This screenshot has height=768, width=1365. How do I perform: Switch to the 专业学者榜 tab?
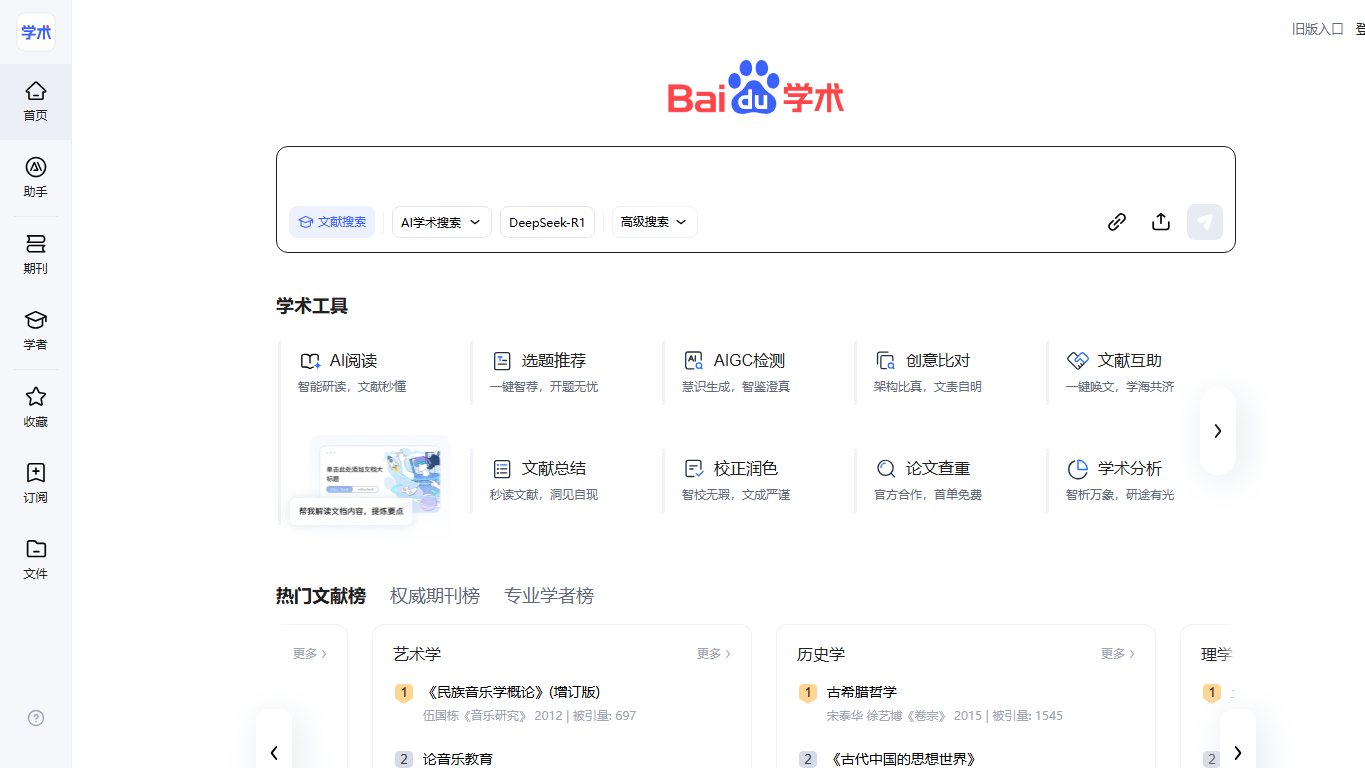(549, 596)
